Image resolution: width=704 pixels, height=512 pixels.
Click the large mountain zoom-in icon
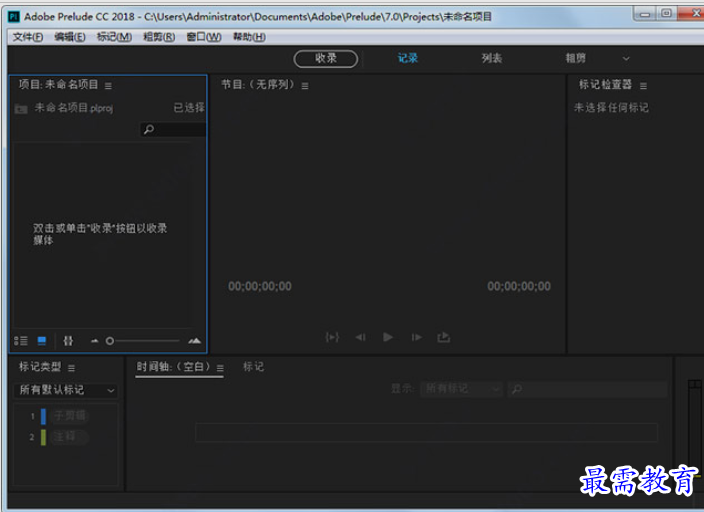(194, 341)
